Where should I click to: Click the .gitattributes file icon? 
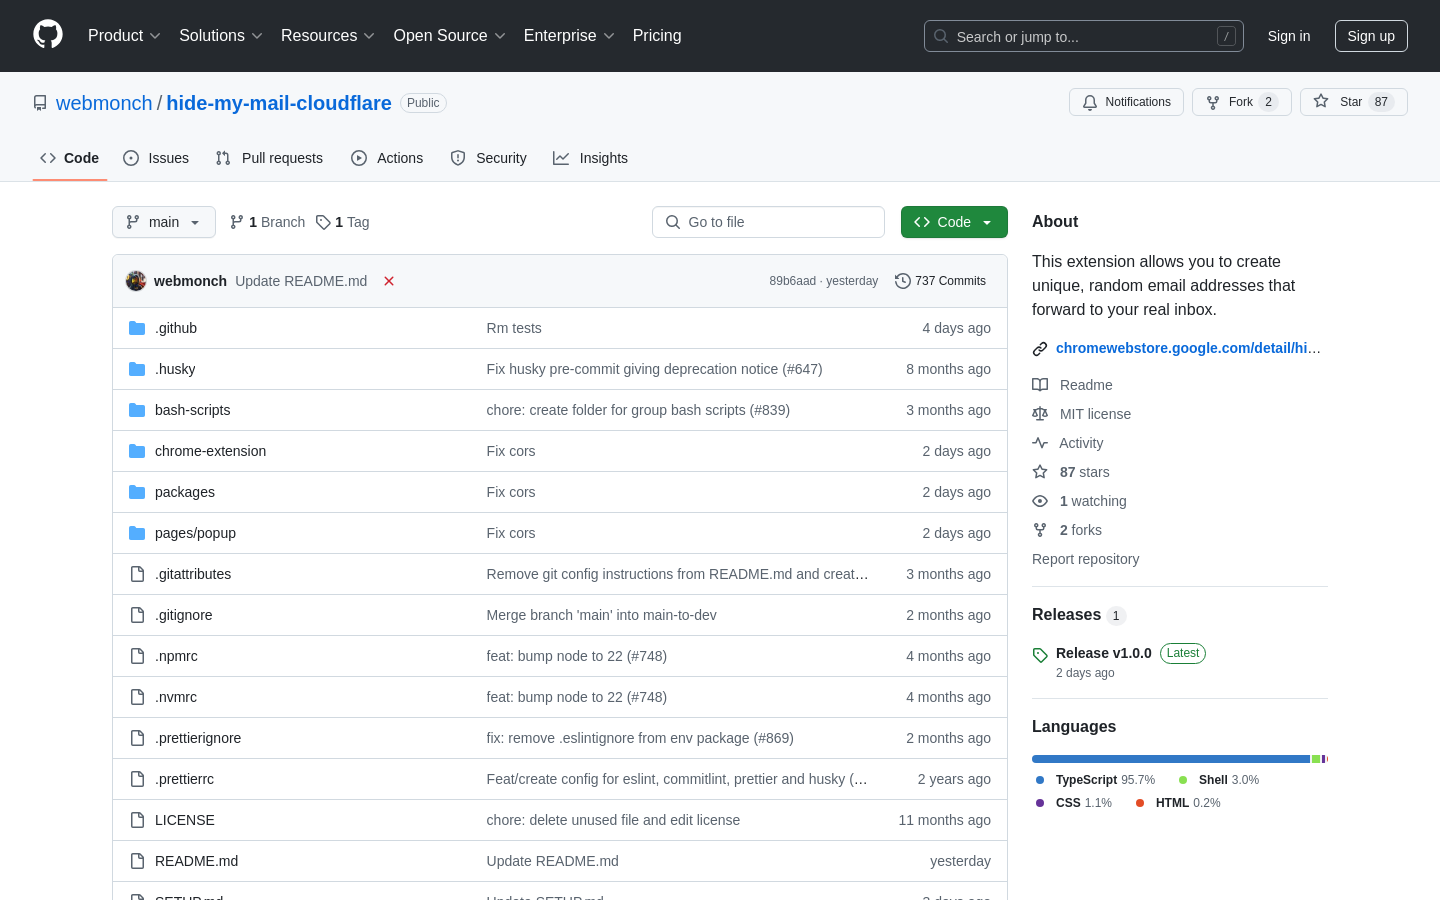pos(137,574)
